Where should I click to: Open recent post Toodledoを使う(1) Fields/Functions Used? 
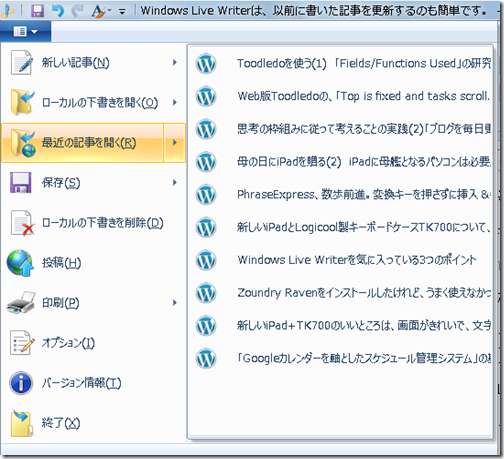tap(341, 63)
